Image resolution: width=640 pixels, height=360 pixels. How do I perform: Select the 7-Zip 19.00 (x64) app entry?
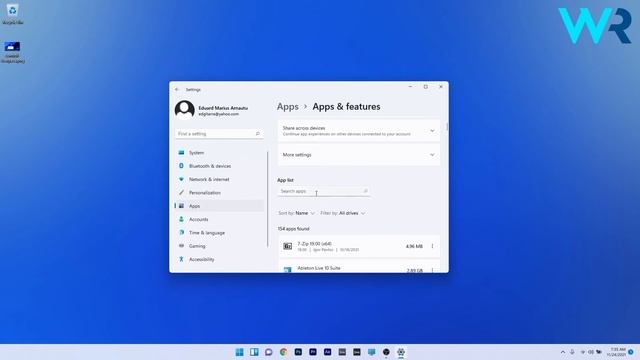click(x=359, y=246)
